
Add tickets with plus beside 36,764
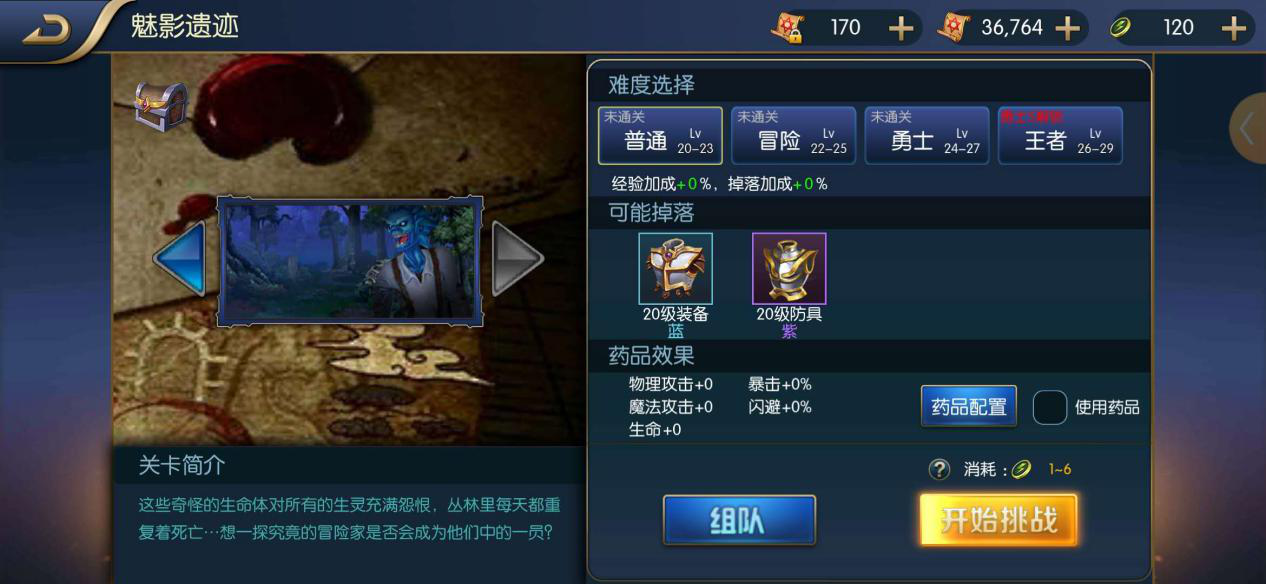click(x=1067, y=28)
